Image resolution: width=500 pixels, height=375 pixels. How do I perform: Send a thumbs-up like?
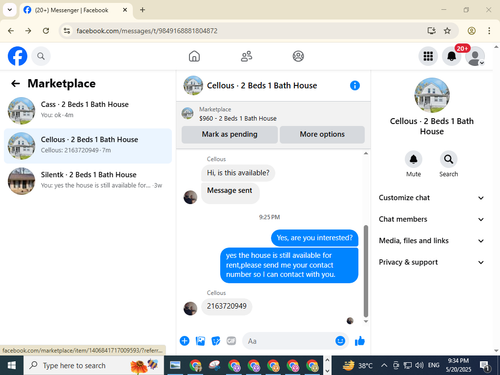tap(360, 341)
